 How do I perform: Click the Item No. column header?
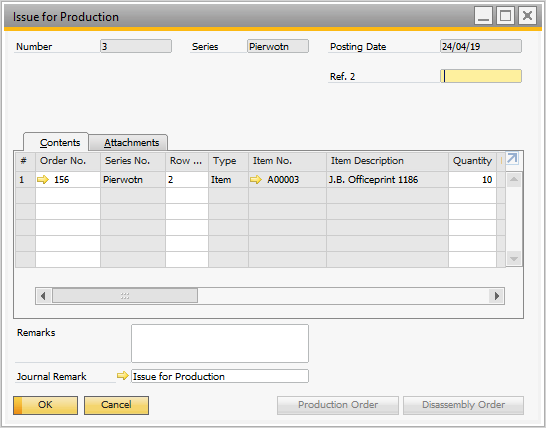click(288, 161)
